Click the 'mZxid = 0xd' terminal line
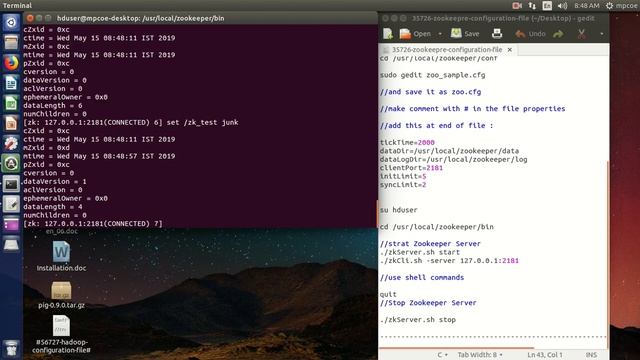The image size is (640, 360). (x=46, y=148)
